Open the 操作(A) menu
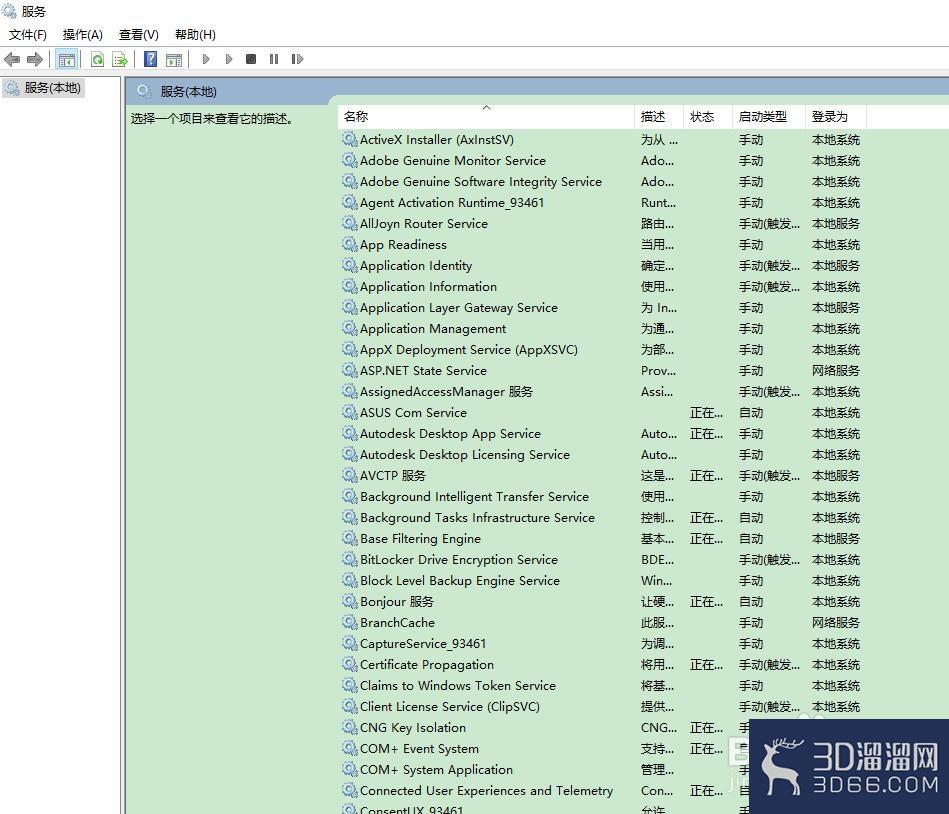 [83, 34]
